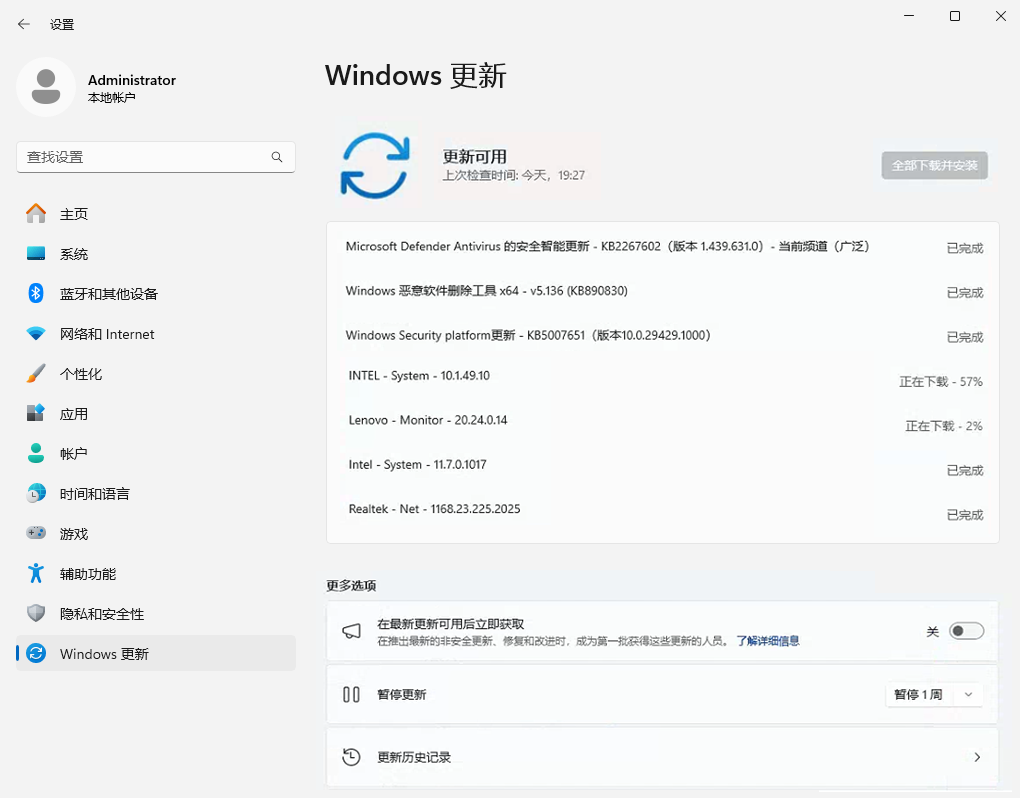Click the 全部下载并安装 button
1020x798 pixels.
934,166
